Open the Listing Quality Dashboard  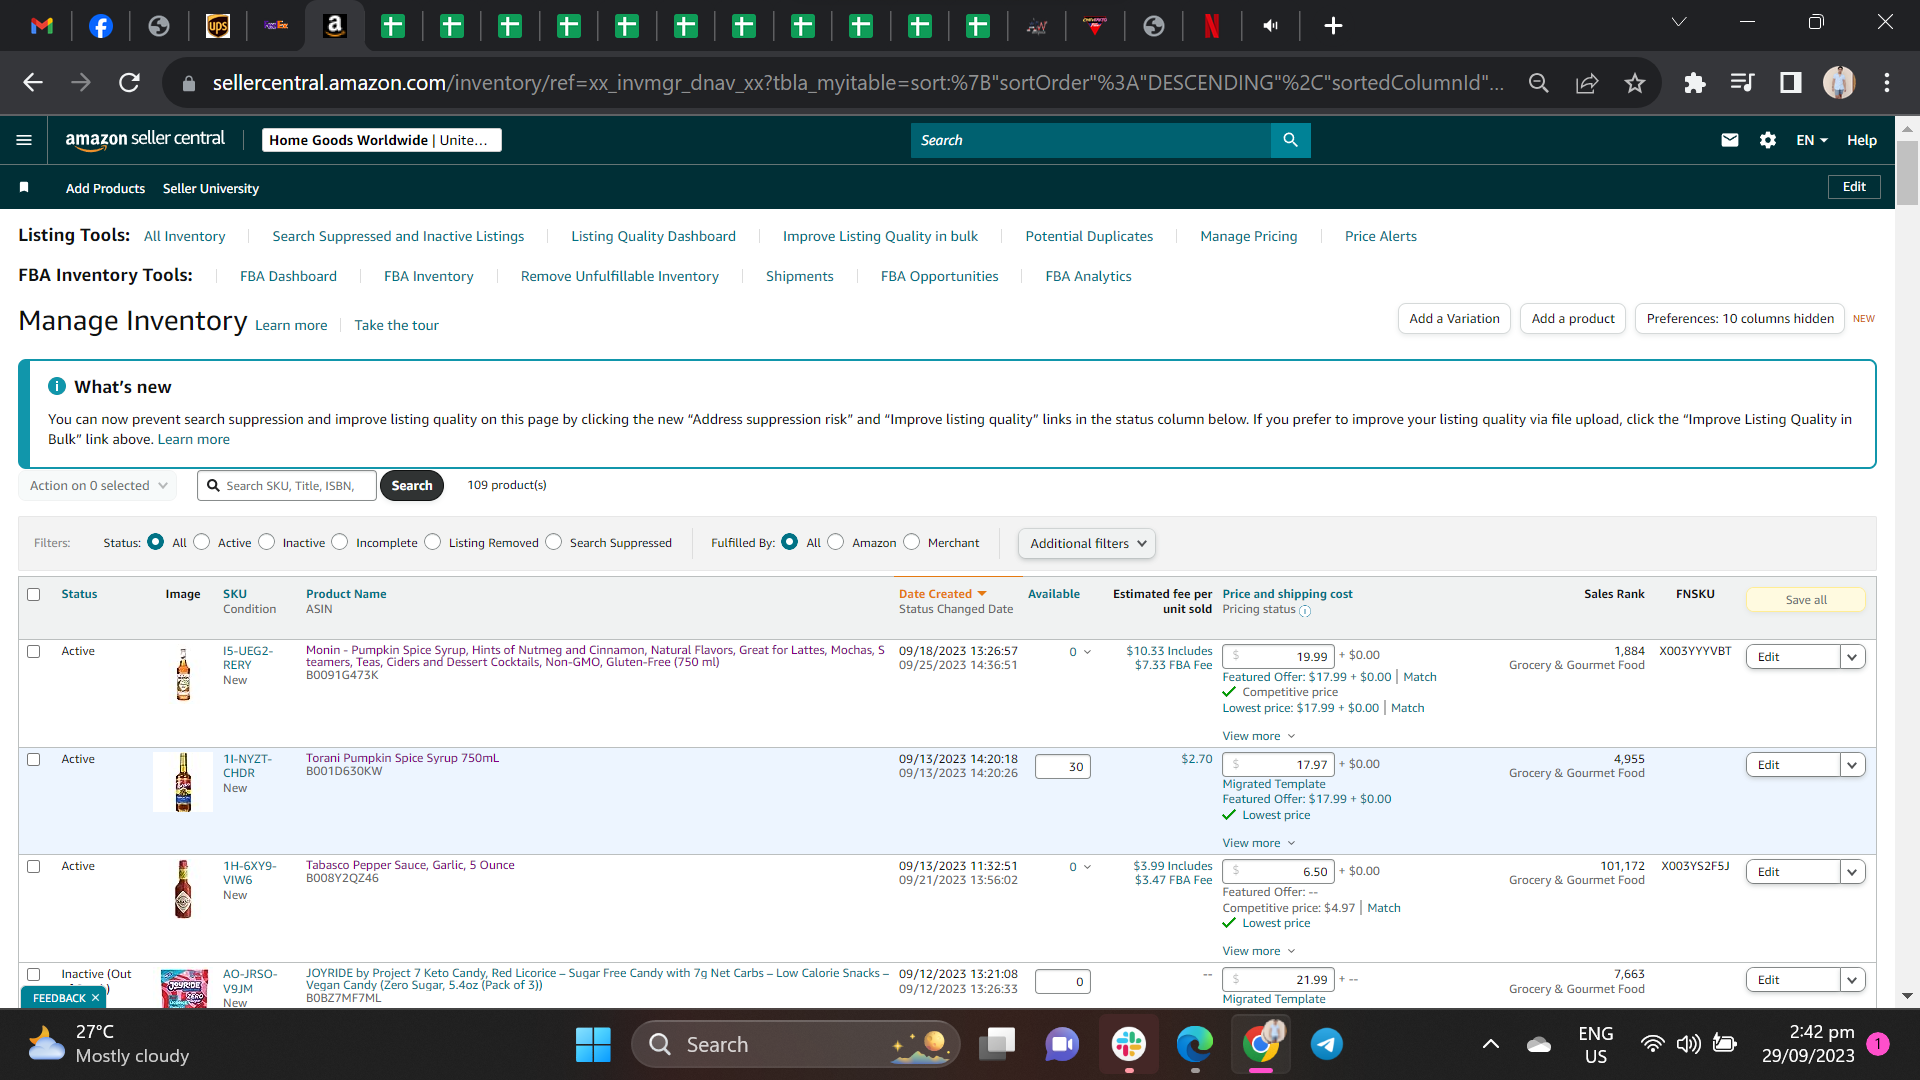[x=653, y=237]
